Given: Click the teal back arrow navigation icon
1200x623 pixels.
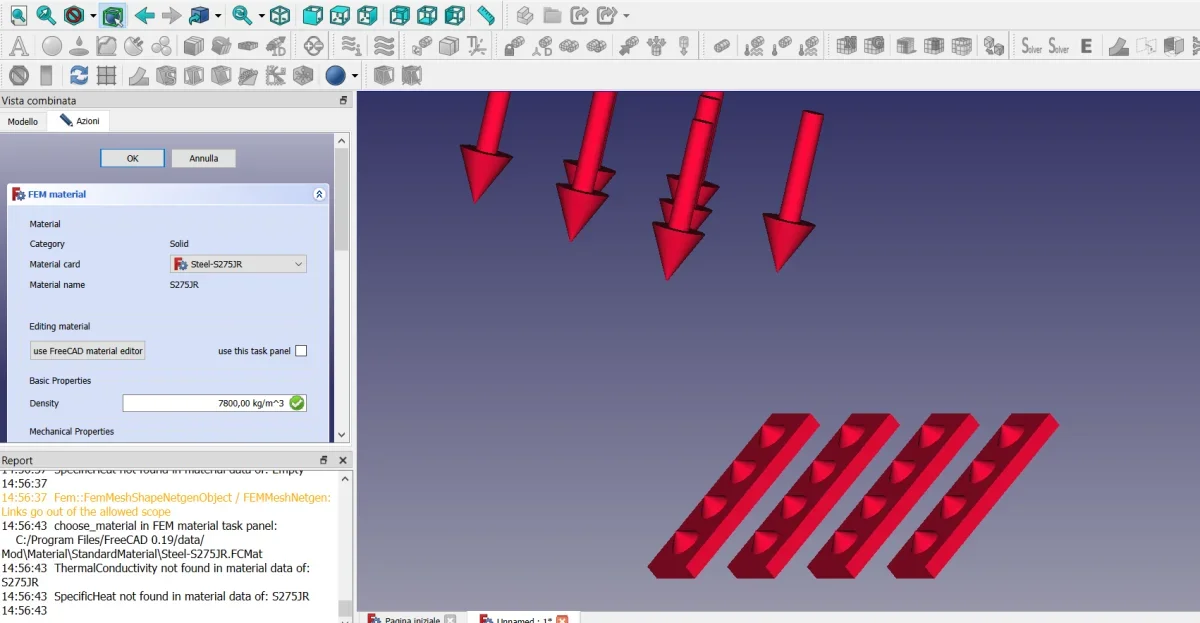Looking at the screenshot, I should (x=145, y=15).
